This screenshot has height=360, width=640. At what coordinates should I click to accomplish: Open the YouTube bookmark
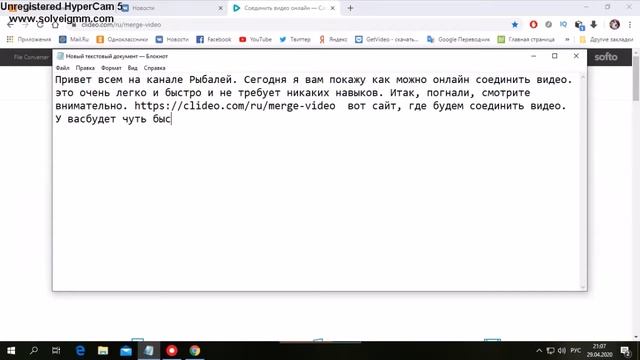256,39
